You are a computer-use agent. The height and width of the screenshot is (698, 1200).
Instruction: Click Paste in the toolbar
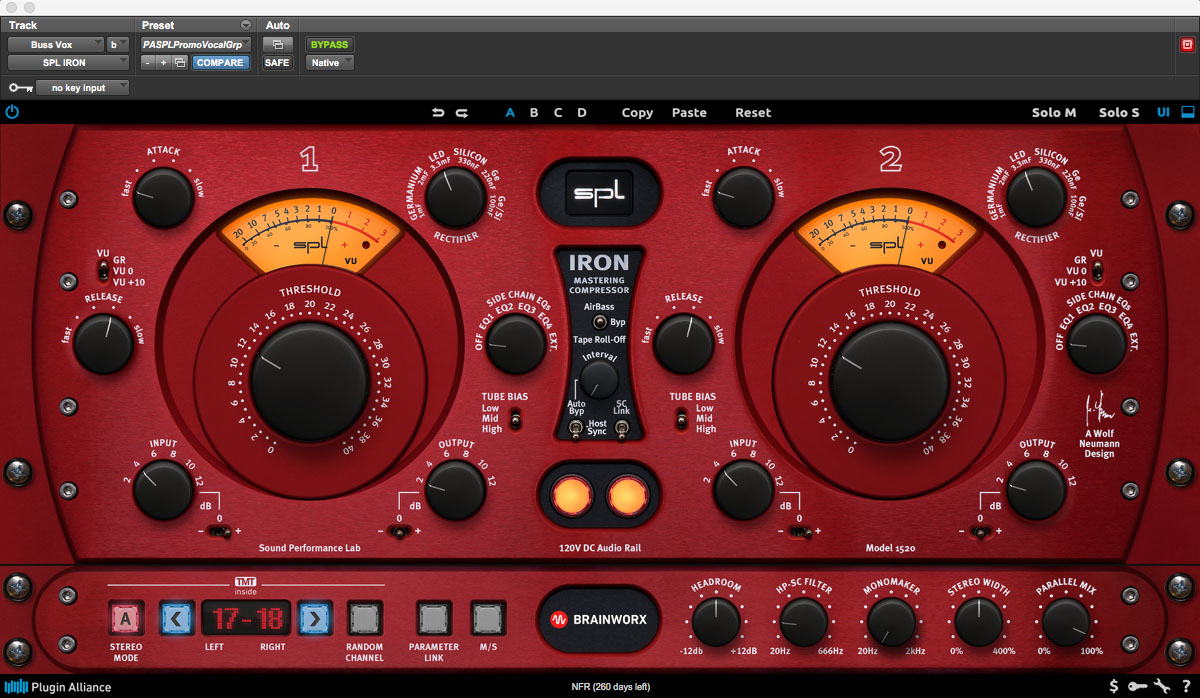[689, 113]
